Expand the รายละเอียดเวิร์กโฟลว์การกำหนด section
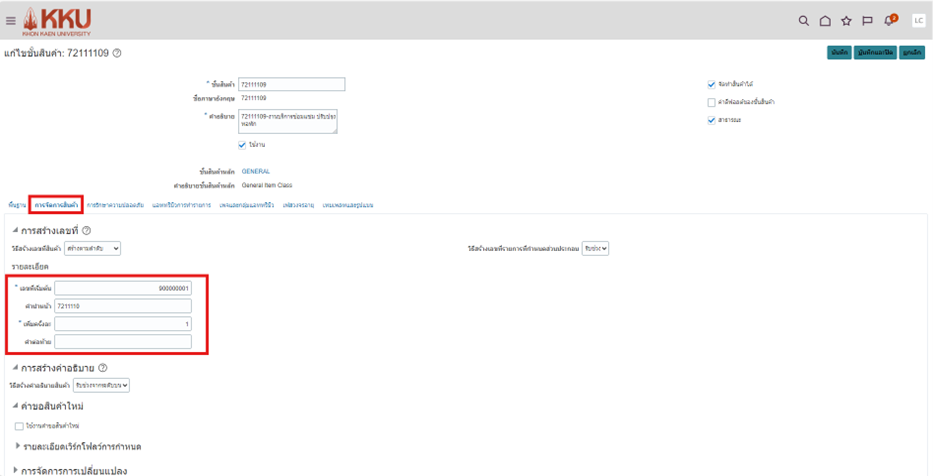The height and width of the screenshot is (476, 933). [x=17, y=446]
